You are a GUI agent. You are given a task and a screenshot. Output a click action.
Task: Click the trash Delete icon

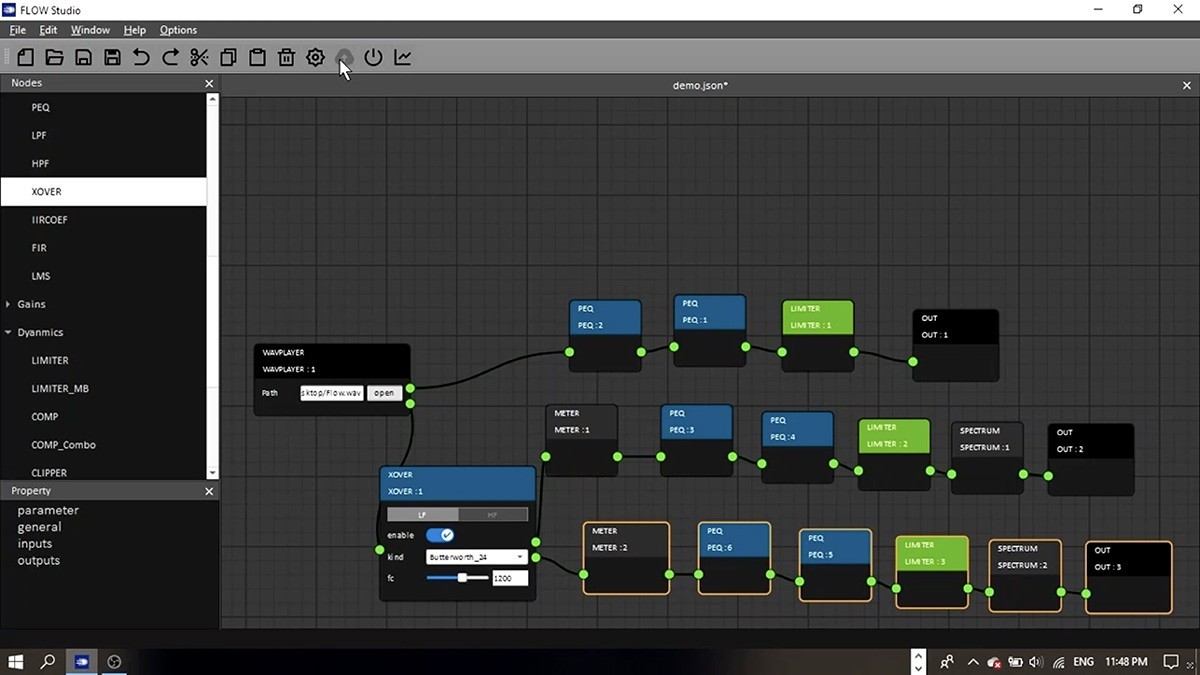pos(286,57)
